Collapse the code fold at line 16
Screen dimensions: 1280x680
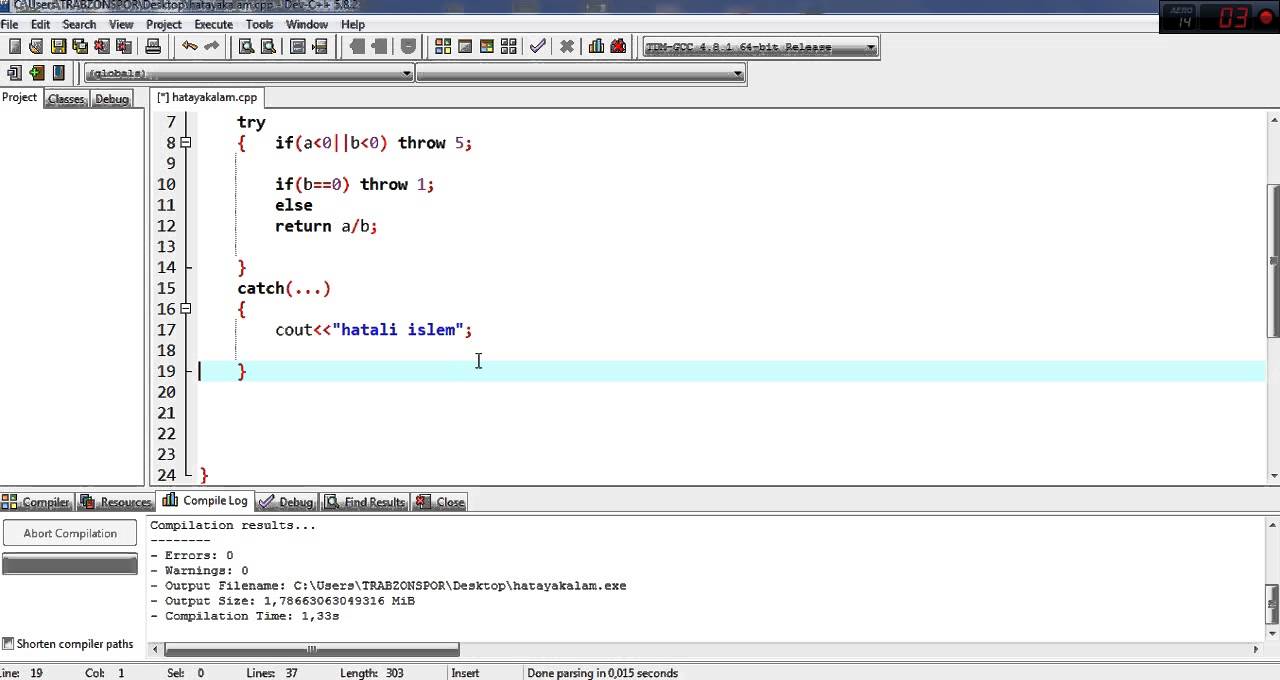point(186,309)
